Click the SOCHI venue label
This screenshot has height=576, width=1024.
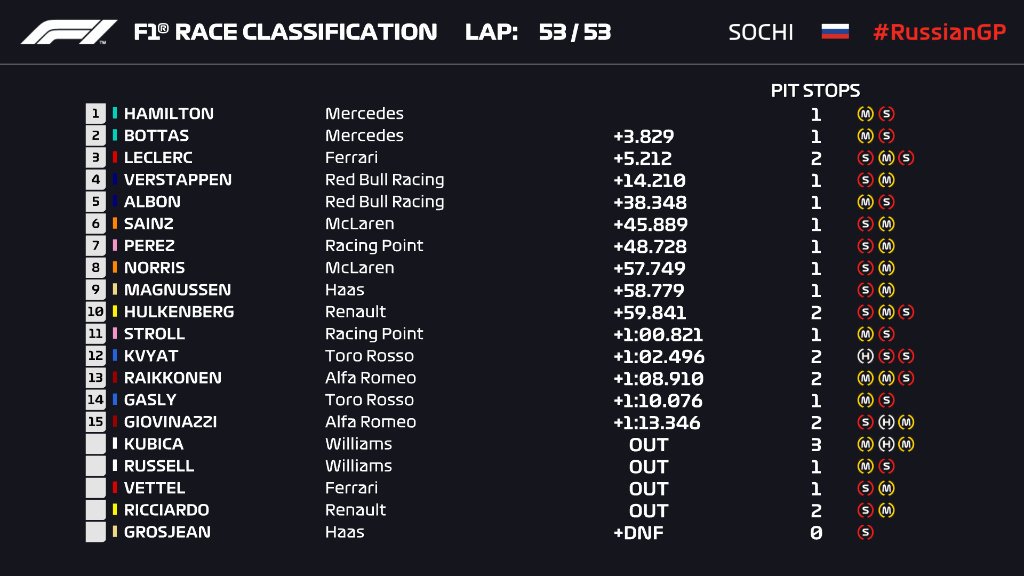pyautogui.click(x=760, y=32)
